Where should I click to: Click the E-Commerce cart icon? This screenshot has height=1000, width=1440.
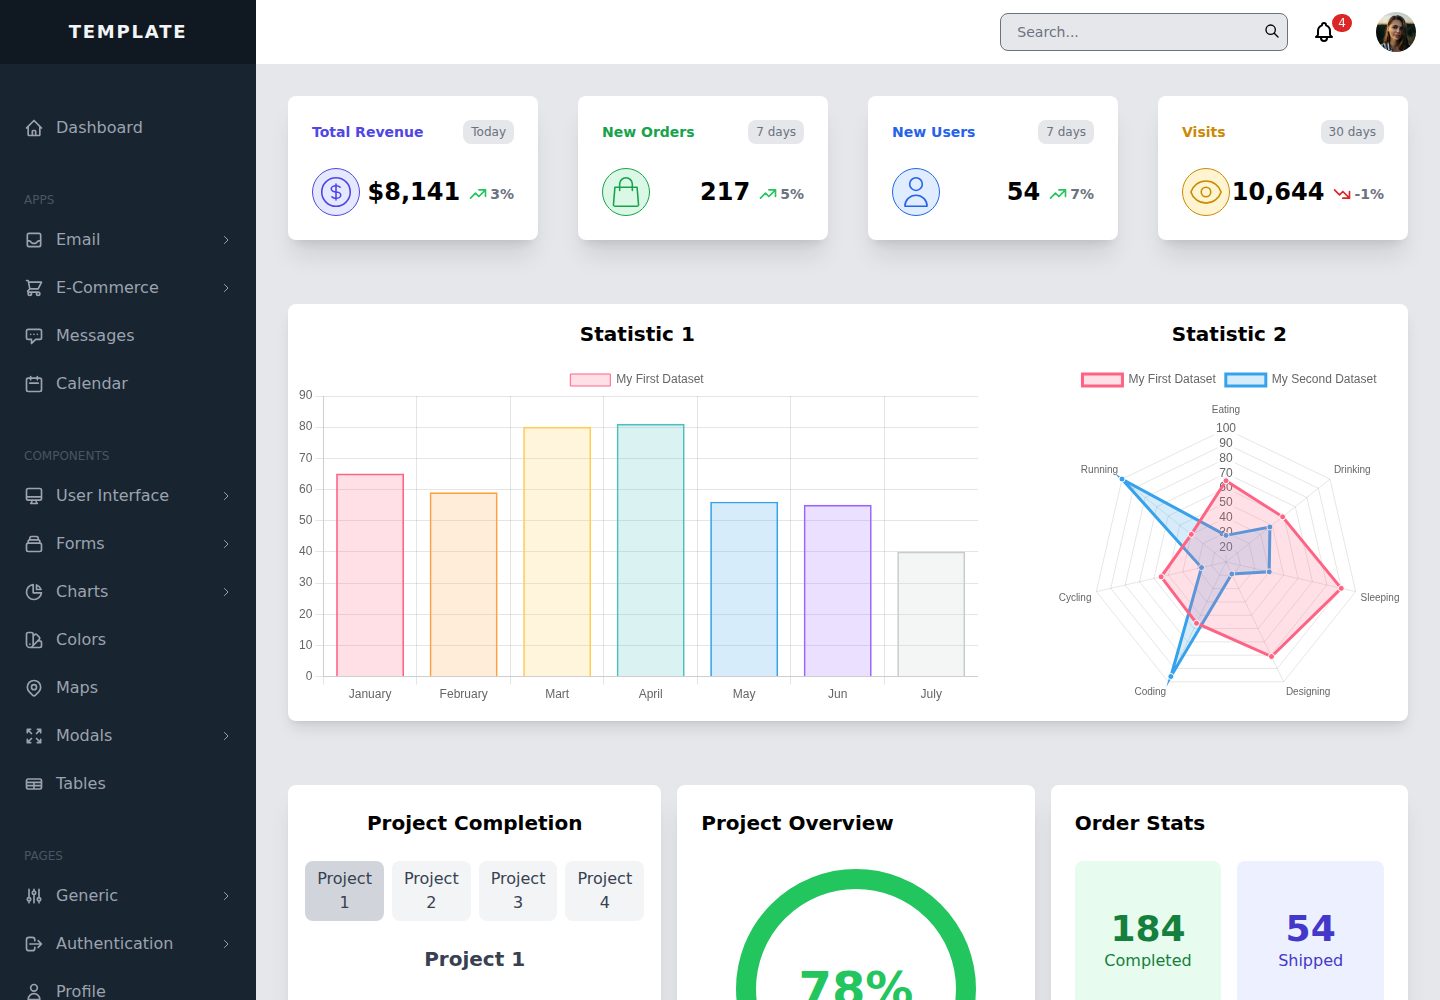34,288
